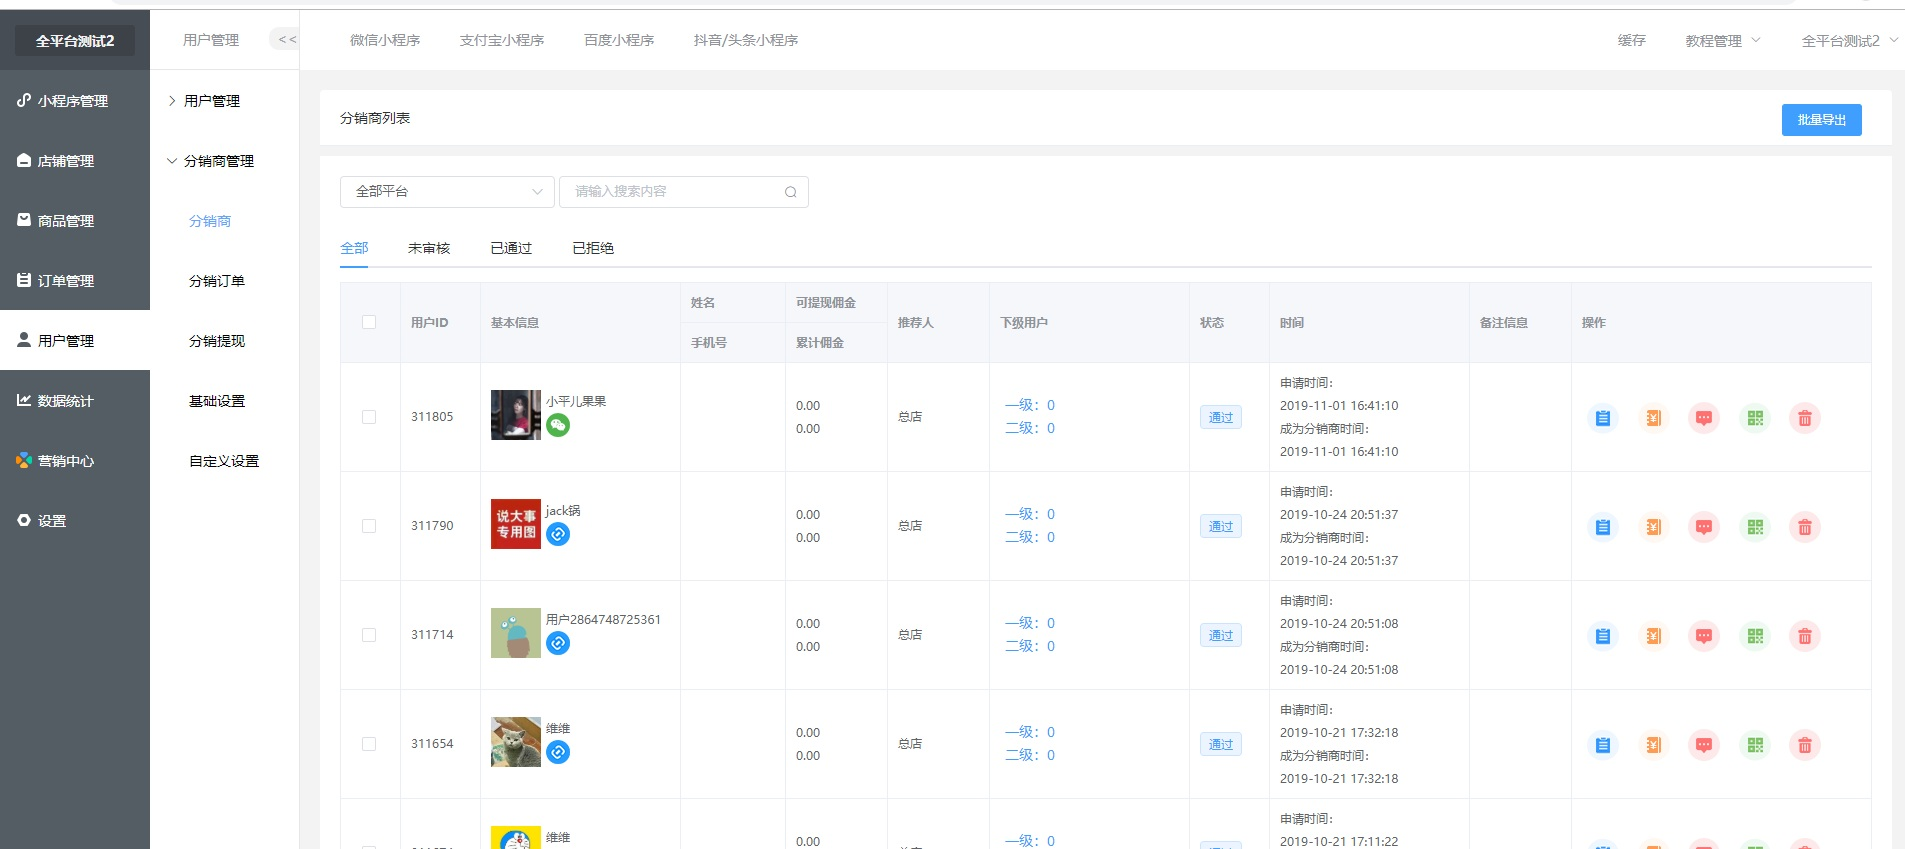1906x850 pixels.
Task: Go to 数据统计 in left sidebar
Action: (75, 401)
